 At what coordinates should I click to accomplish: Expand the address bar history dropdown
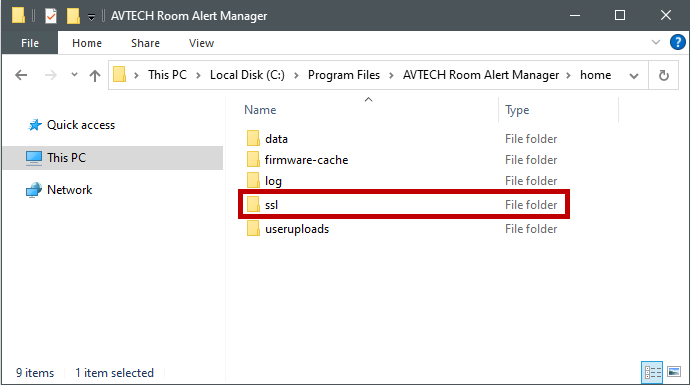[x=634, y=76]
